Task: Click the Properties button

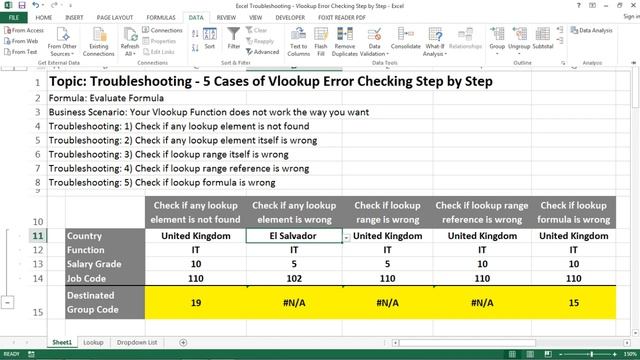Action: (x=159, y=41)
